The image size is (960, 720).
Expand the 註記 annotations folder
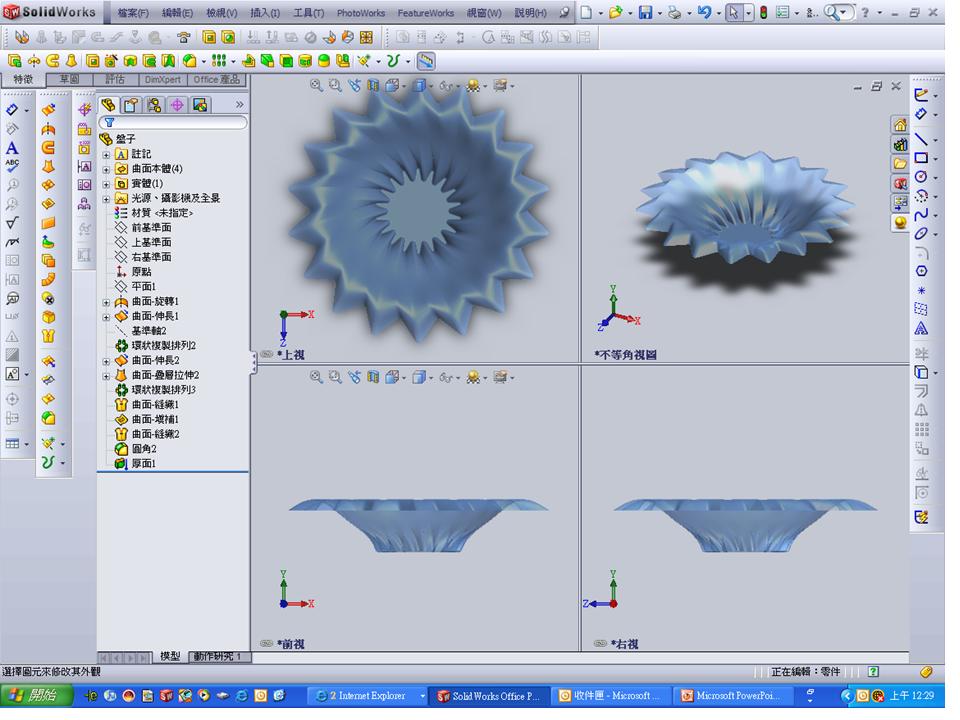(x=106, y=154)
